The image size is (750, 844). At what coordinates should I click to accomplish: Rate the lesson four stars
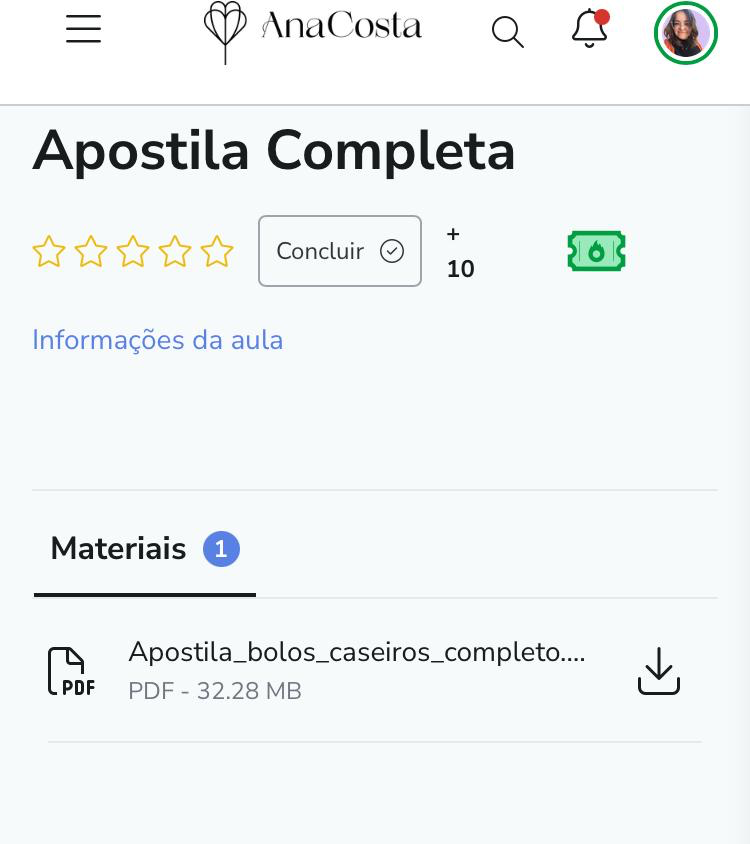(x=174, y=252)
